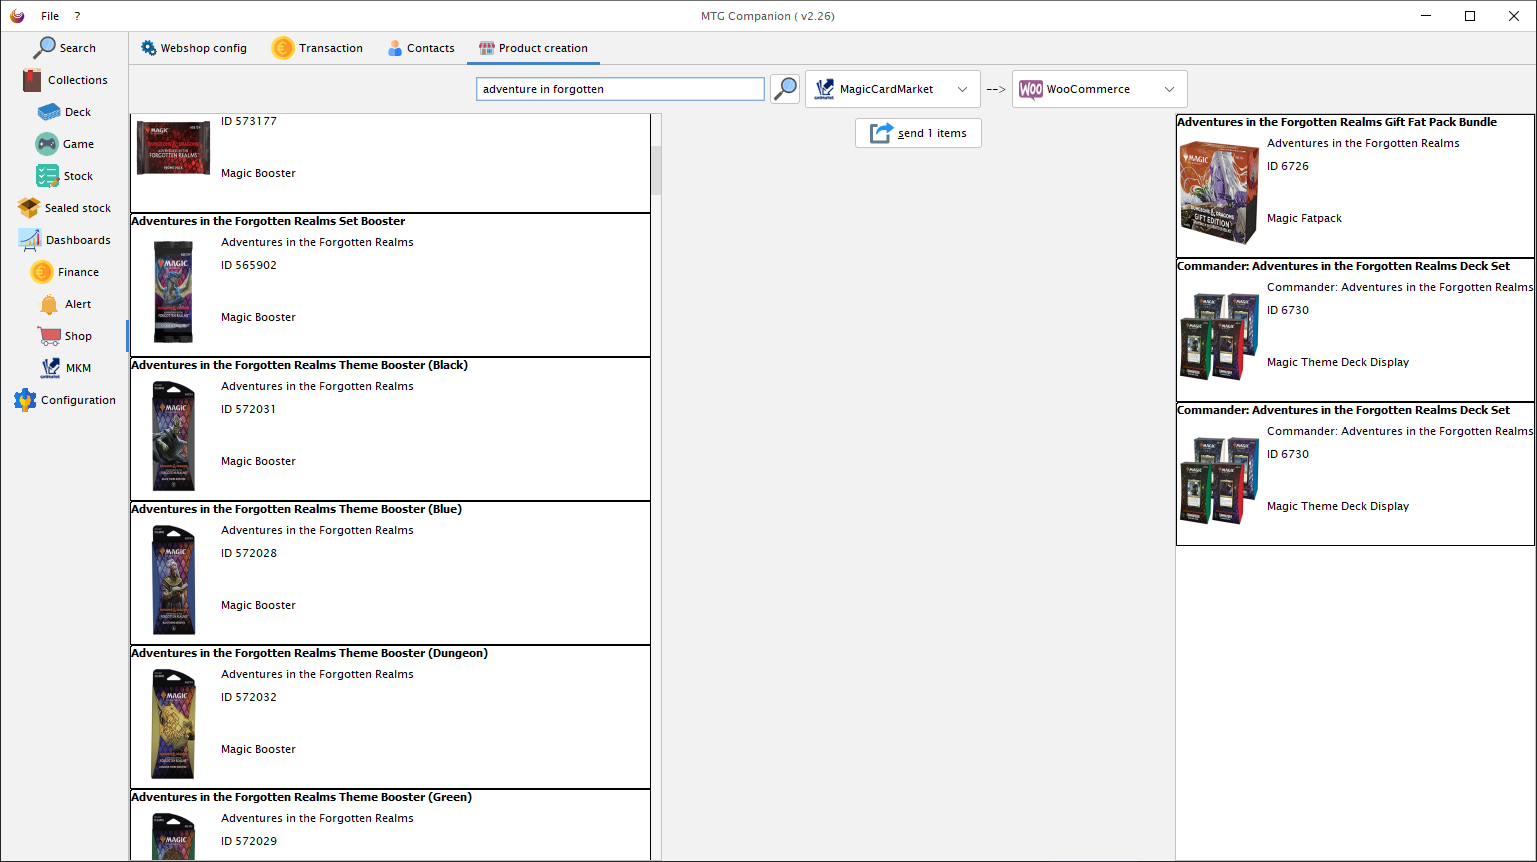Click 'ID 572032' text
This screenshot has width=1537, height=862.
(x=249, y=697)
